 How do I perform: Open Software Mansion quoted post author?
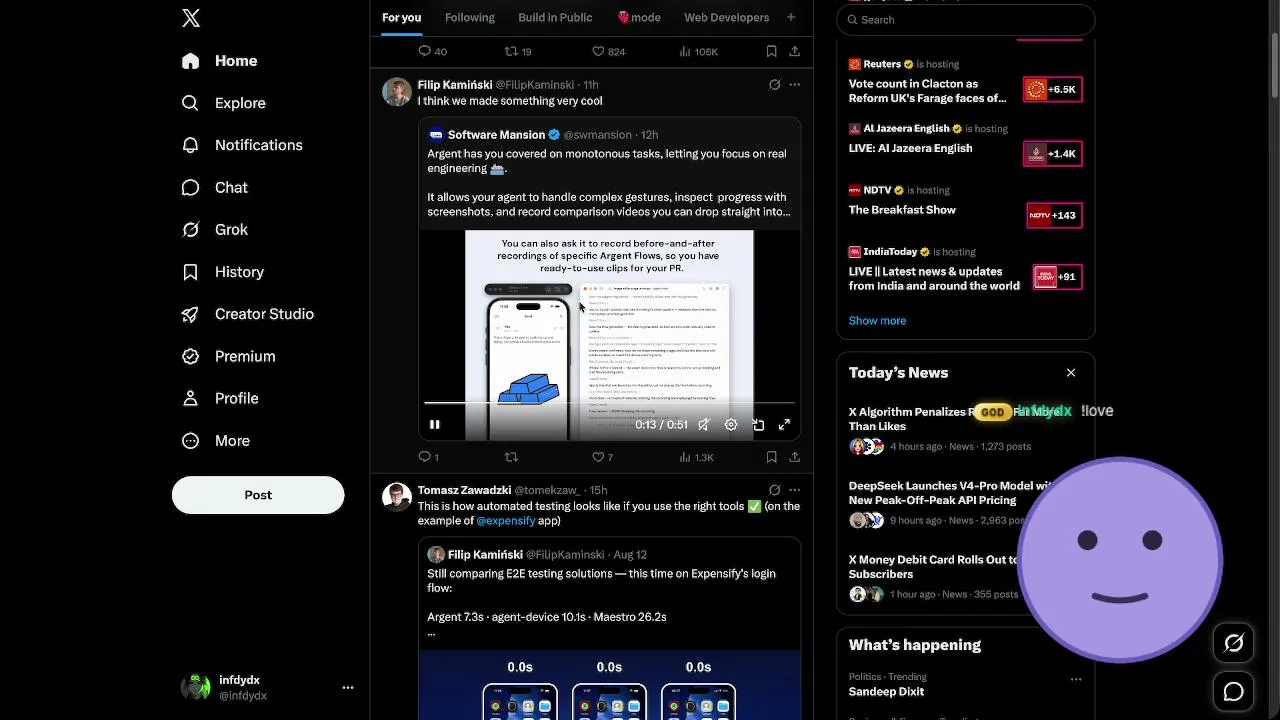click(496, 134)
